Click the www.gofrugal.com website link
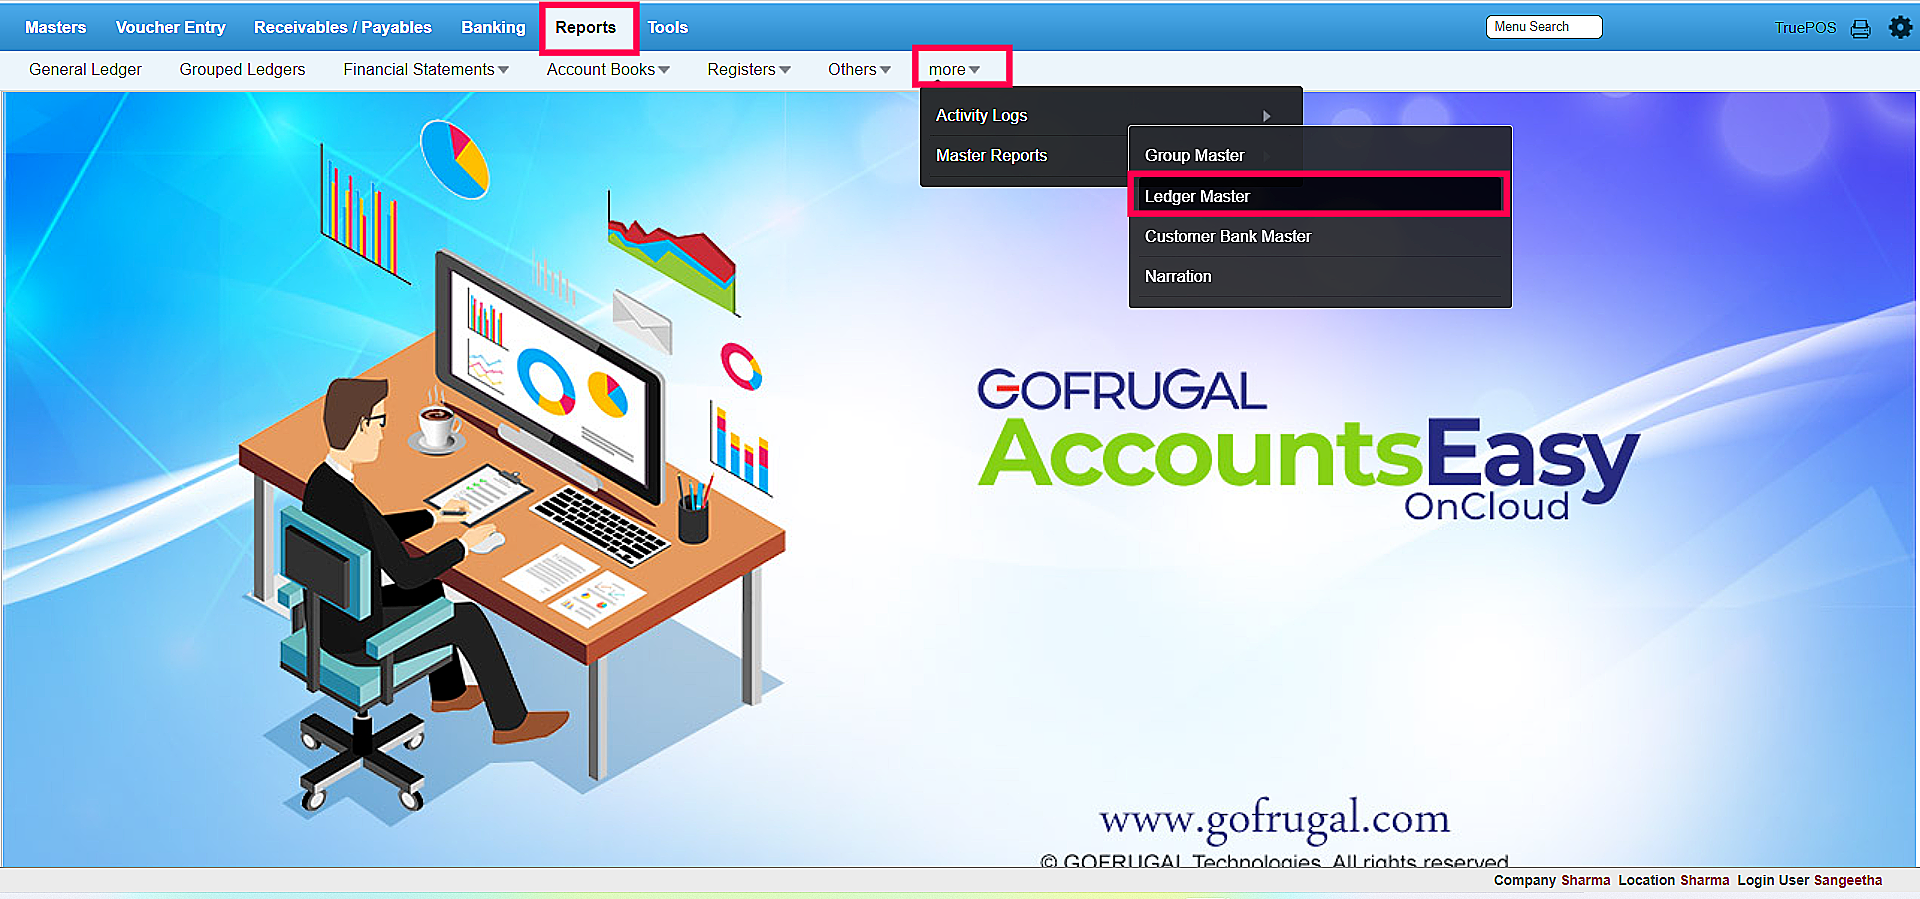This screenshot has width=1920, height=899. pos(1274,820)
